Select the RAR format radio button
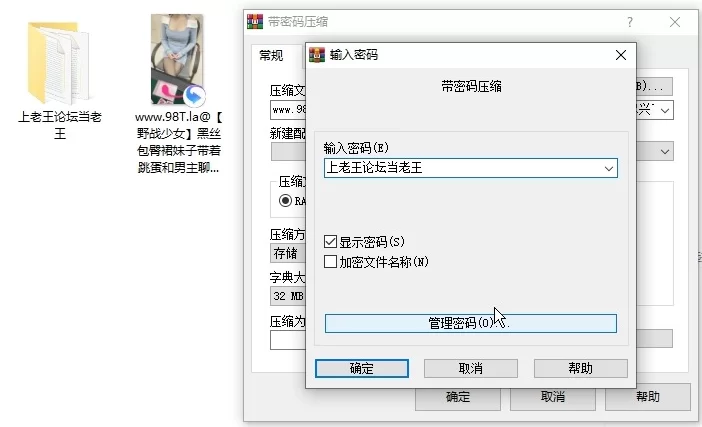Image resolution: width=702 pixels, height=427 pixels. click(285, 201)
